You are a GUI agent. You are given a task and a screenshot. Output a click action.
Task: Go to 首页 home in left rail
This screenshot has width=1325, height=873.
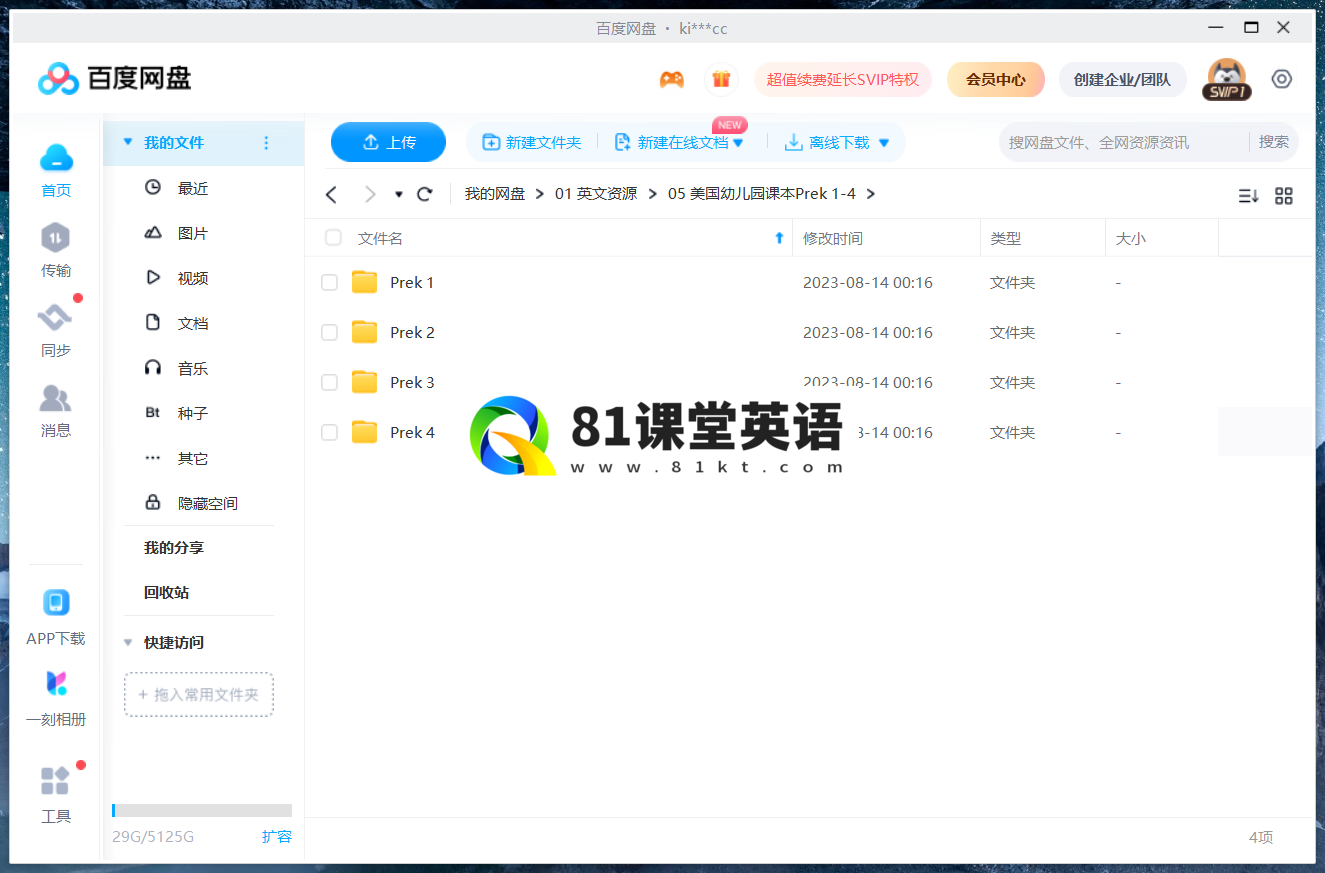pos(56,171)
